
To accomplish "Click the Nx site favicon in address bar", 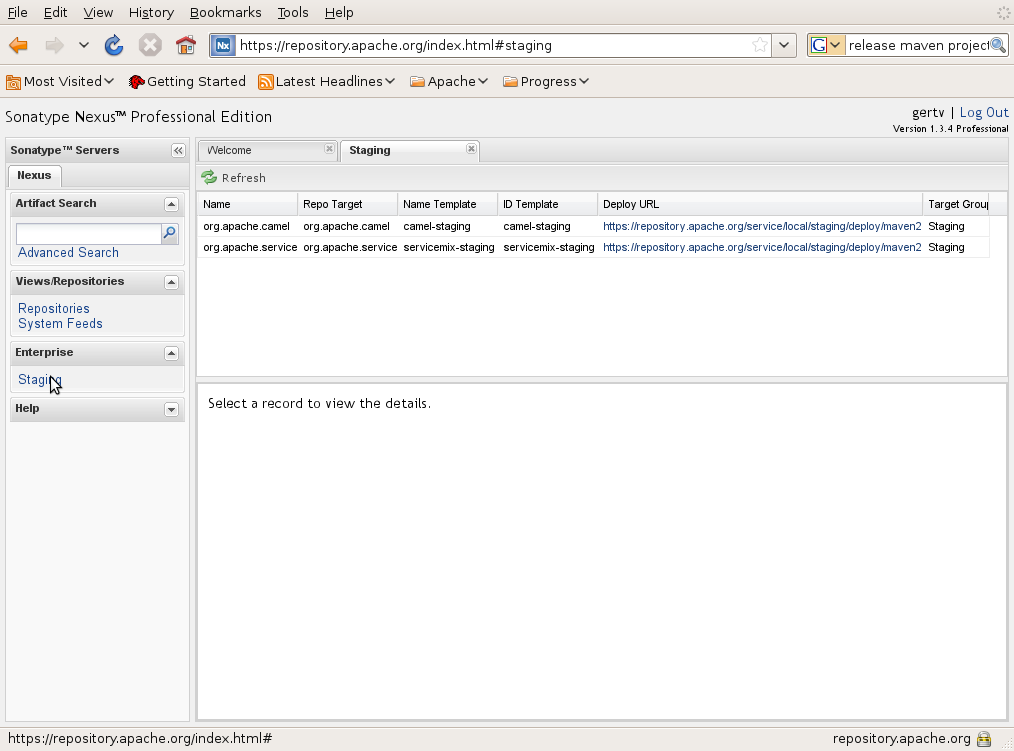I will (x=223, y=45).
